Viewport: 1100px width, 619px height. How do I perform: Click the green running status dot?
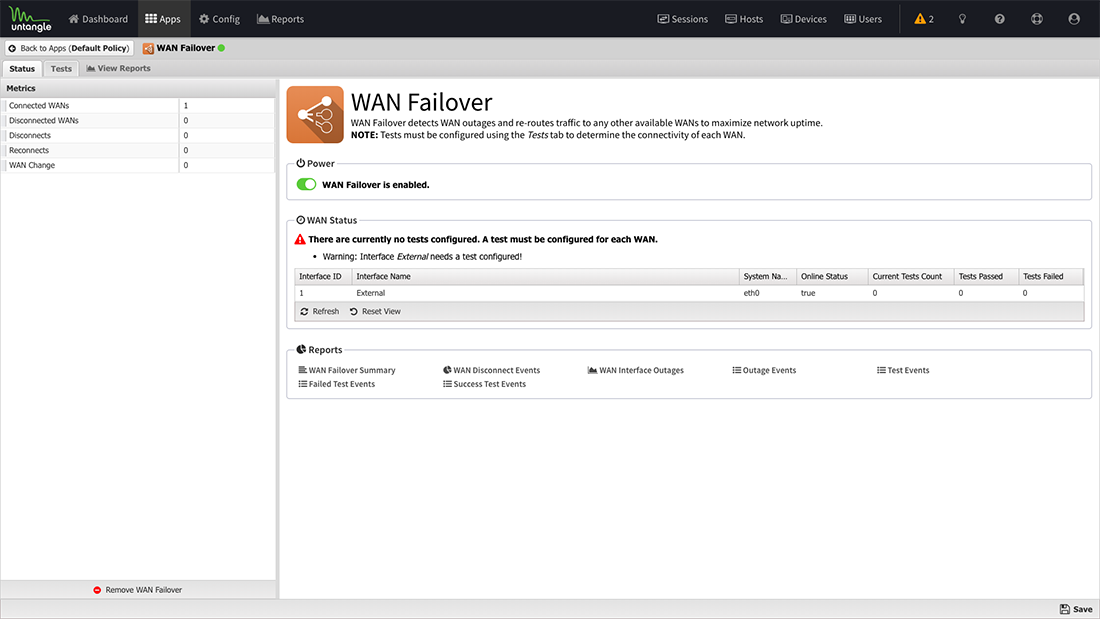221,48
